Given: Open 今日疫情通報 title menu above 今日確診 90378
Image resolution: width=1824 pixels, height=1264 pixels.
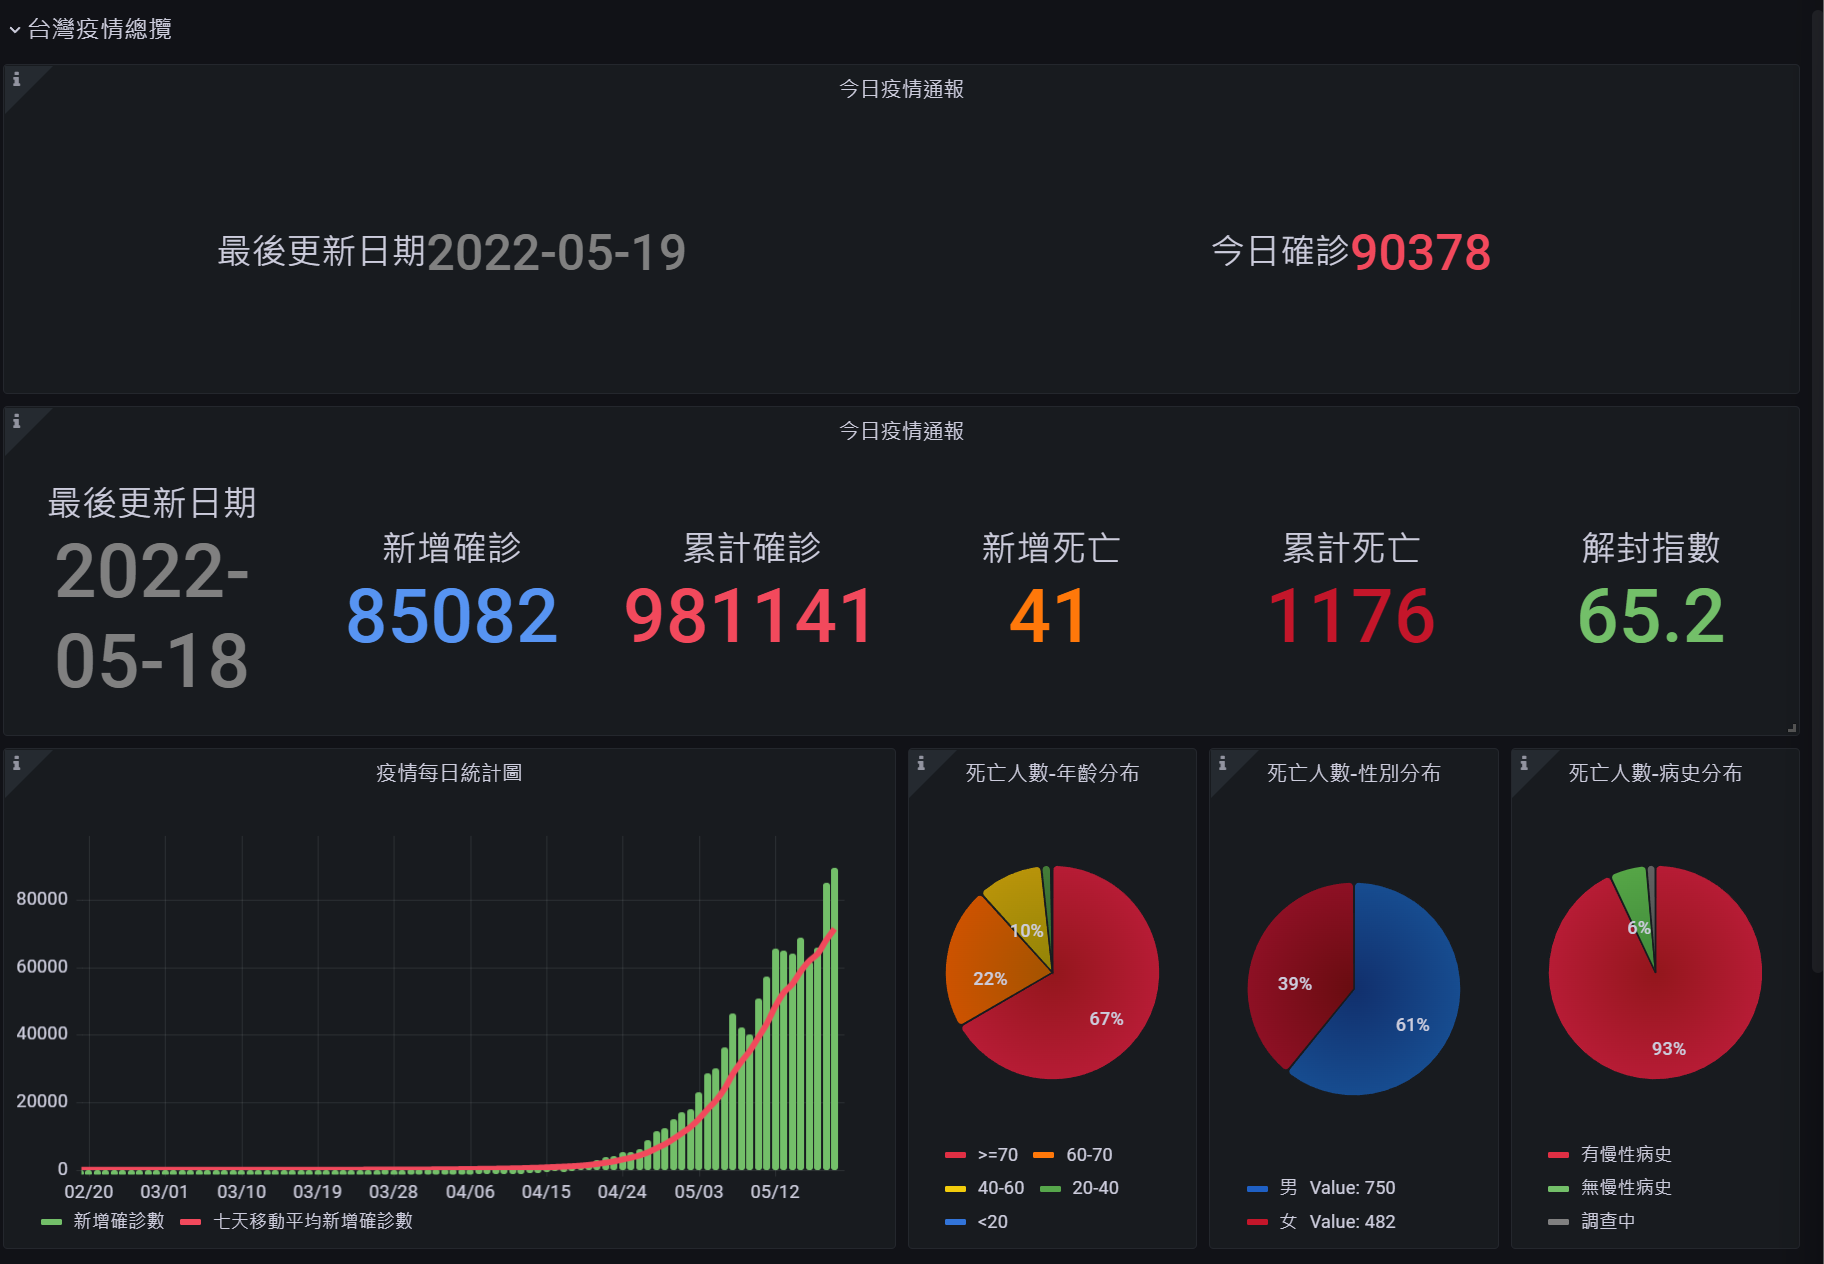Looking at the screenshot, I should pos(901,89).
